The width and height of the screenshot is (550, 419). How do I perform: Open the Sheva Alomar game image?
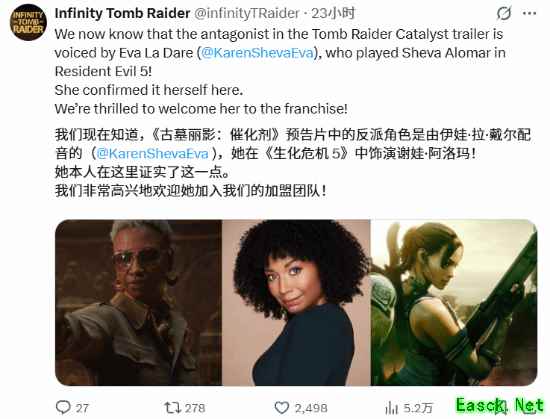pyautogui.click(x=454, y=303)
